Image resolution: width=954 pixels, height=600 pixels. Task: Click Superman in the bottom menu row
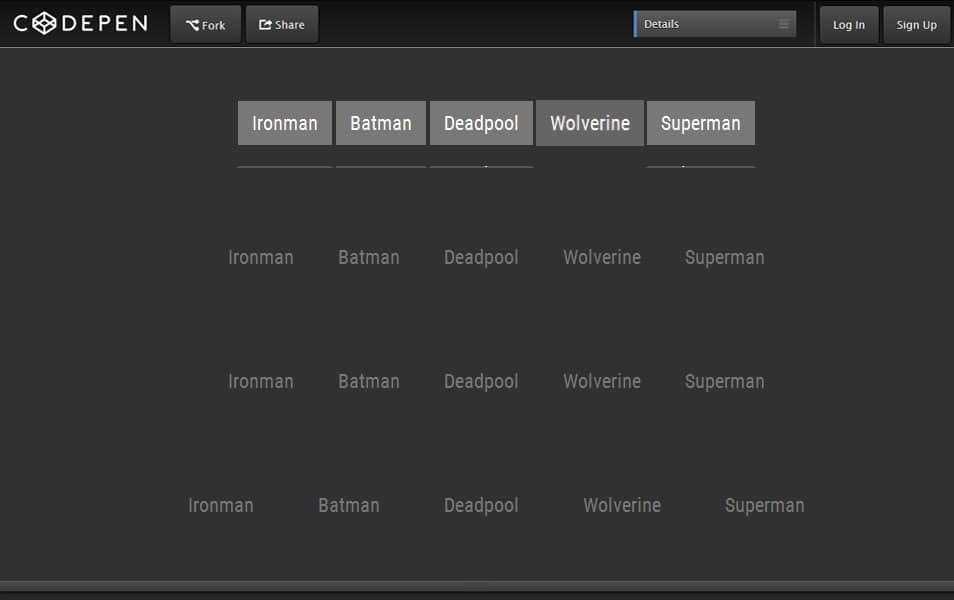click(x=764, y=505)
